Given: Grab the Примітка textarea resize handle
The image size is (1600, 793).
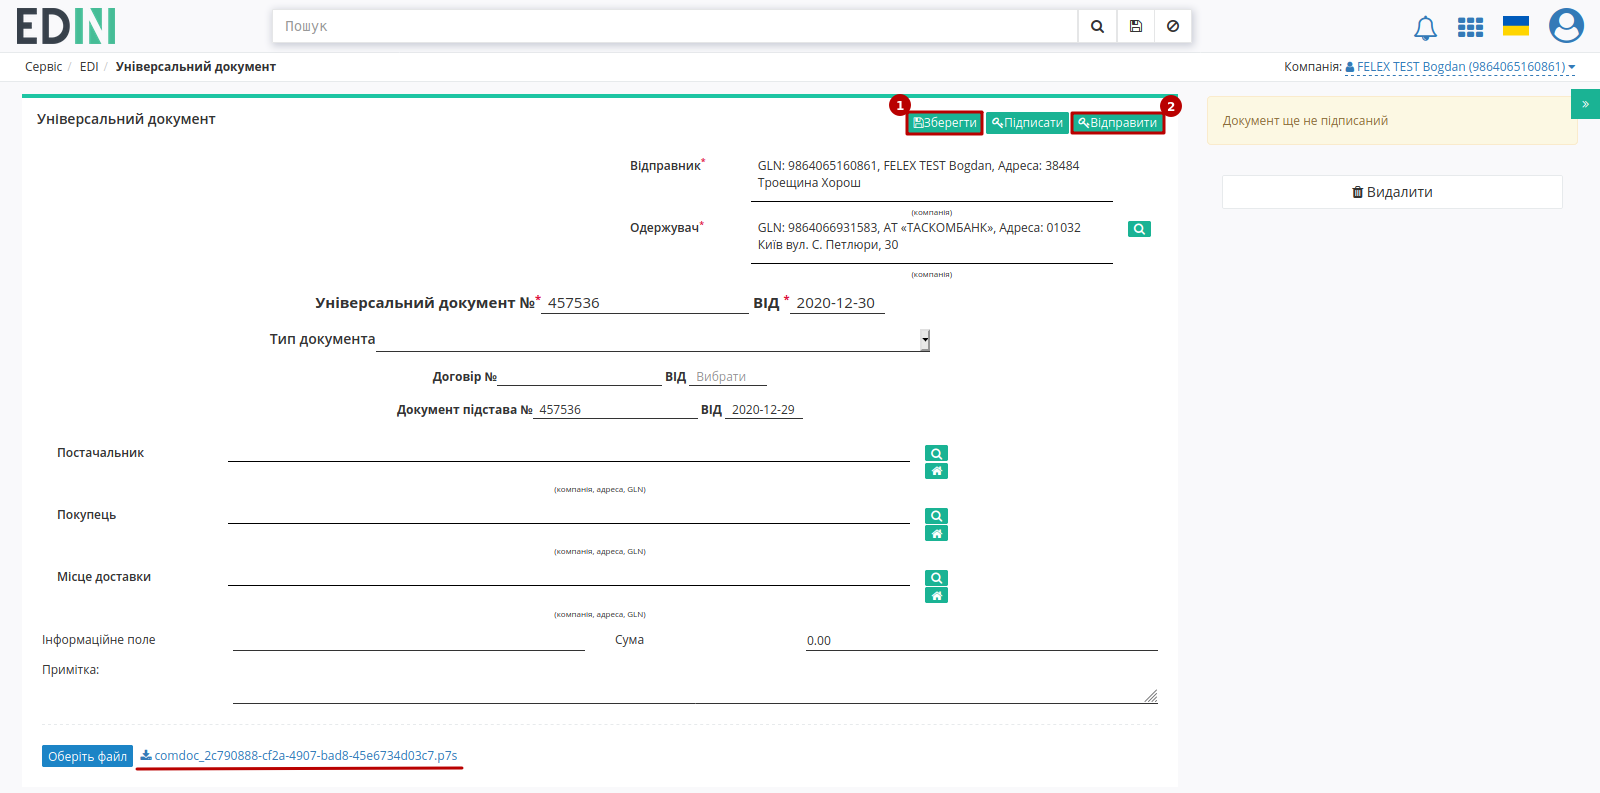Looking at the screenshot, I should coord(1151,696).
